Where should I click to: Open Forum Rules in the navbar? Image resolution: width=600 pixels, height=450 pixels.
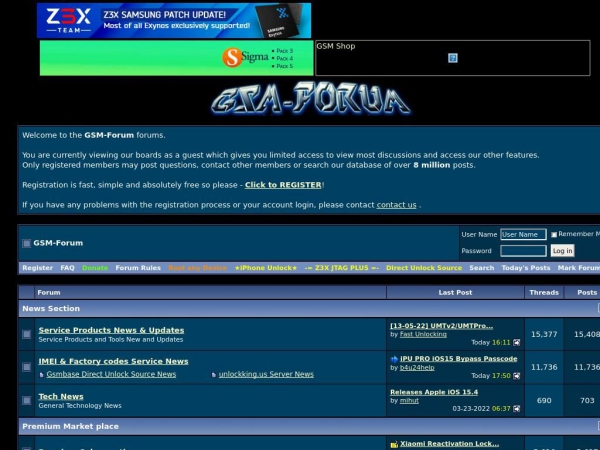pos(138,268)
